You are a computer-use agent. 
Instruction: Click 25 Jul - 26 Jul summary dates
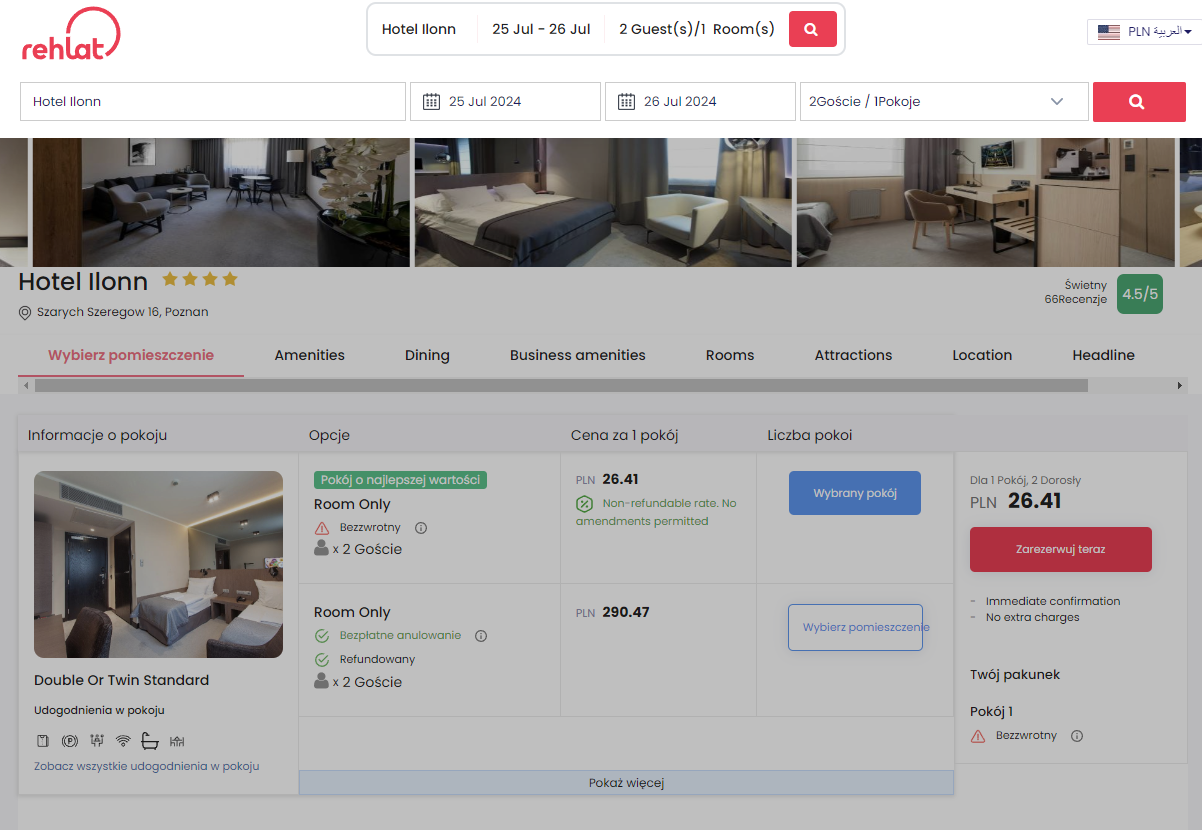pyautogui.click(x=541, y=29)
